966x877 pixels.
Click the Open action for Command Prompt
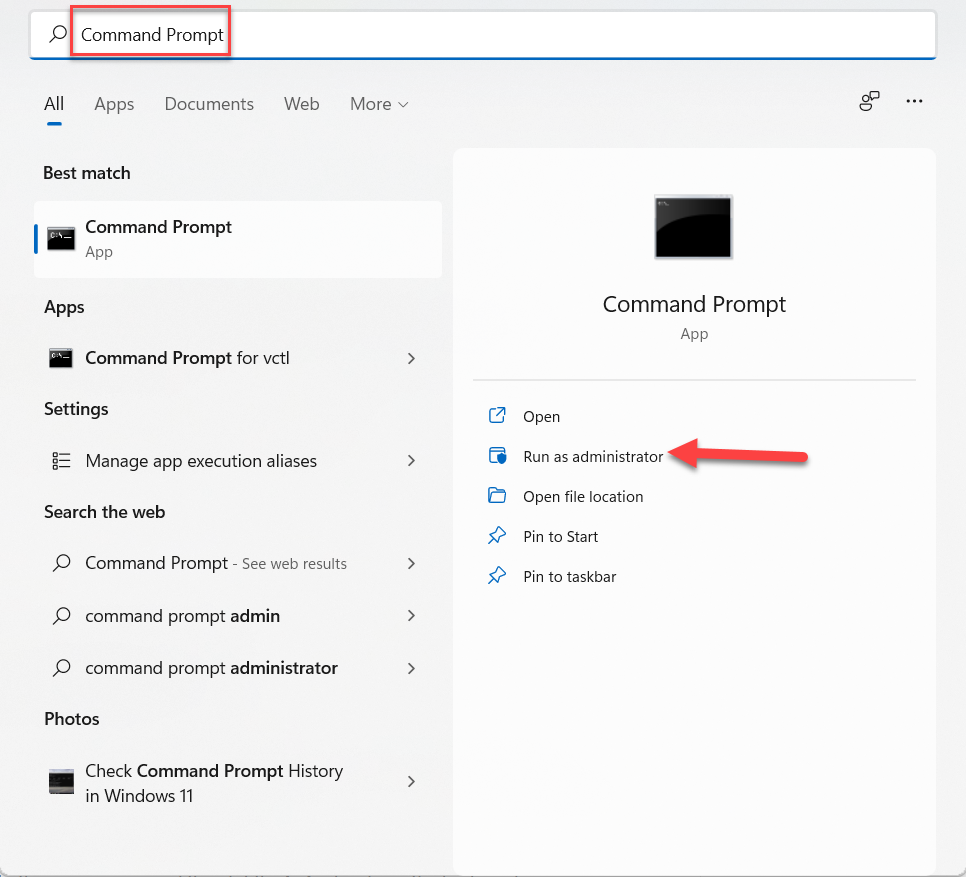tap(541, 416)
